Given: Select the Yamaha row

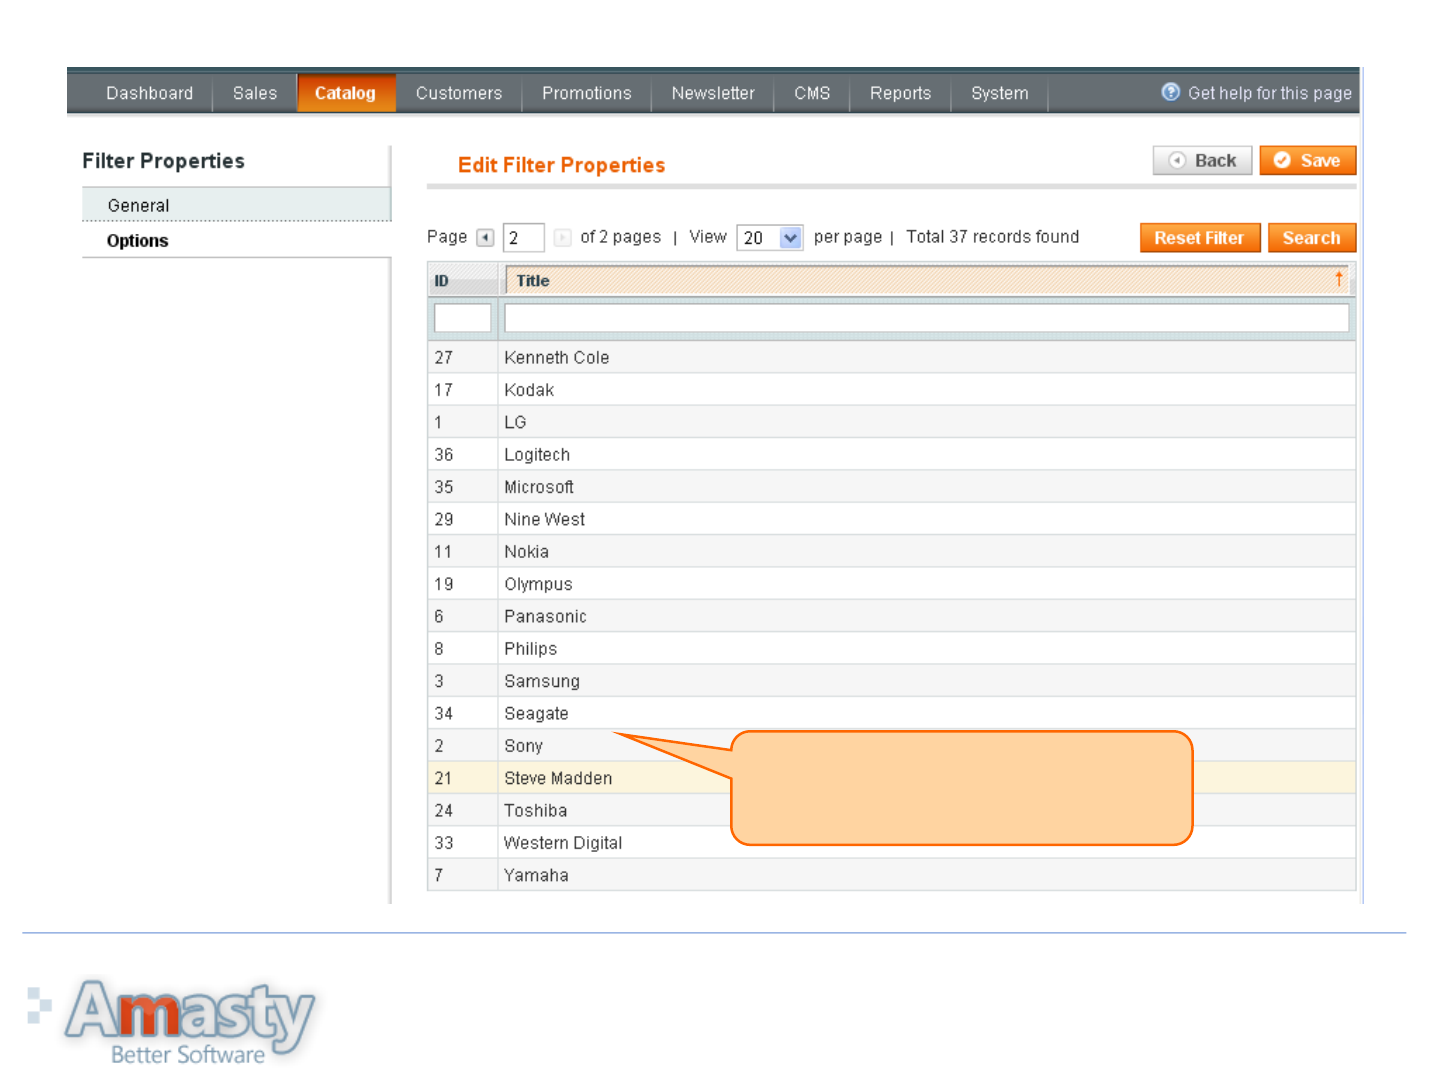Looking at the screenshot, I should [891, 875].
